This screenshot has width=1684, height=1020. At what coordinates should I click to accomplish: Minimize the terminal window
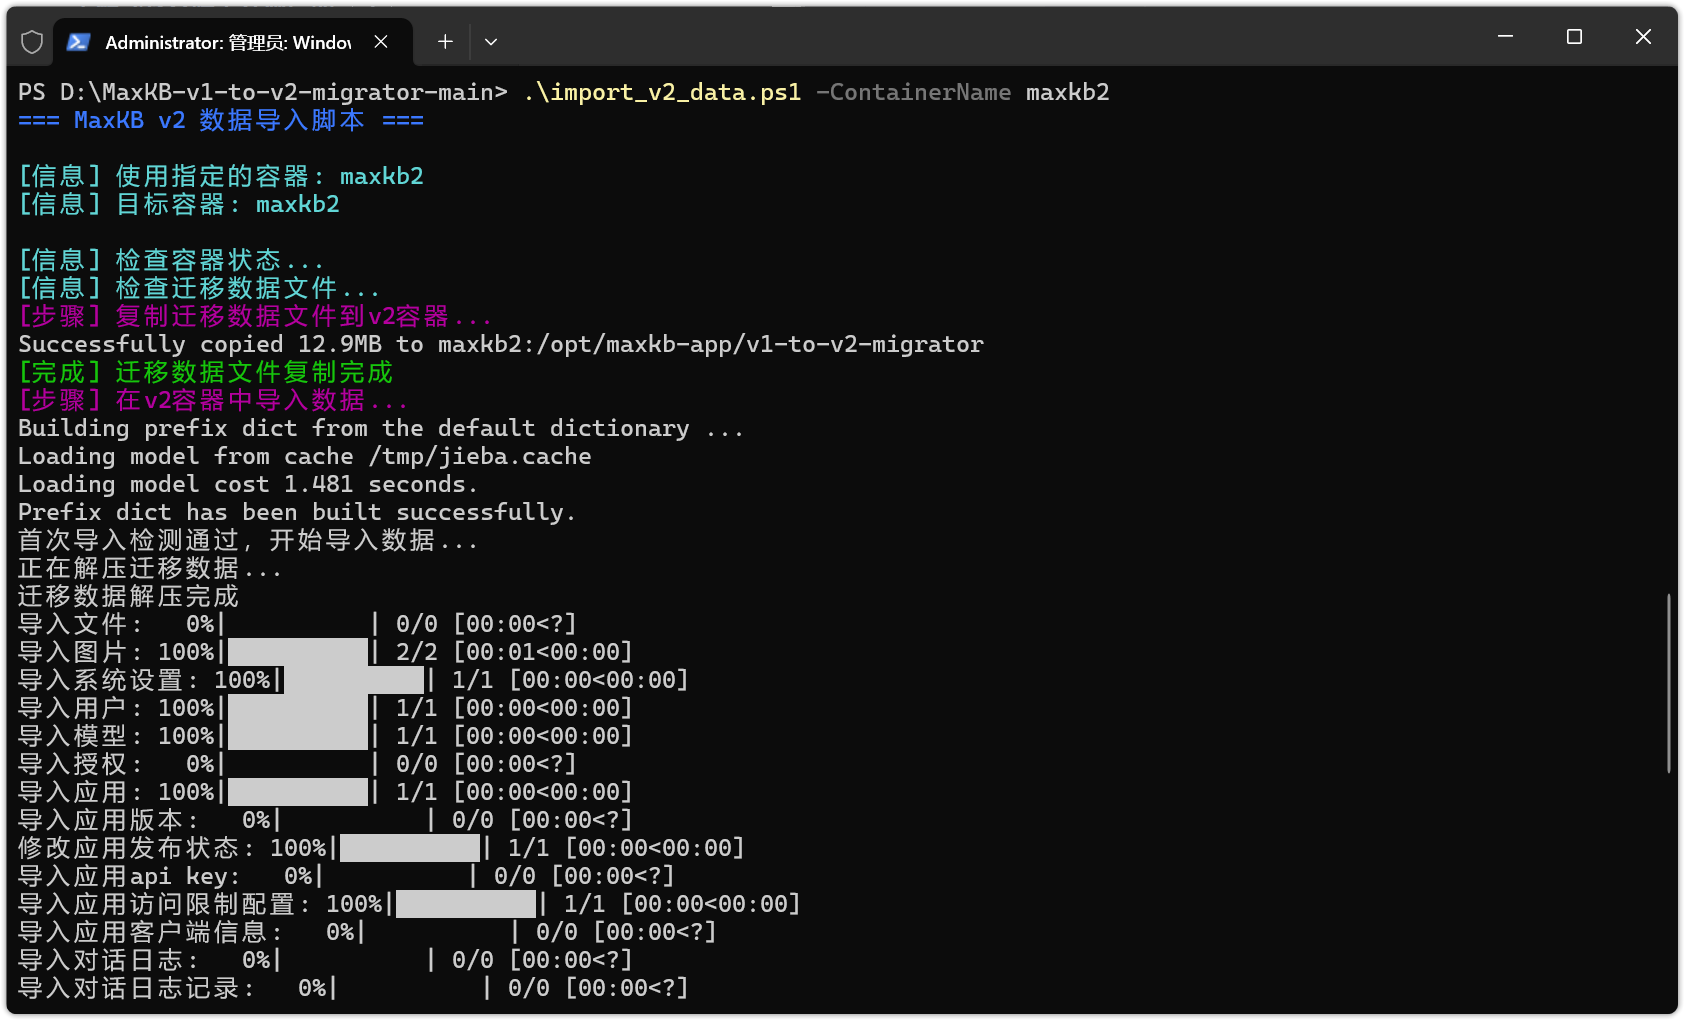point(1505,37)
